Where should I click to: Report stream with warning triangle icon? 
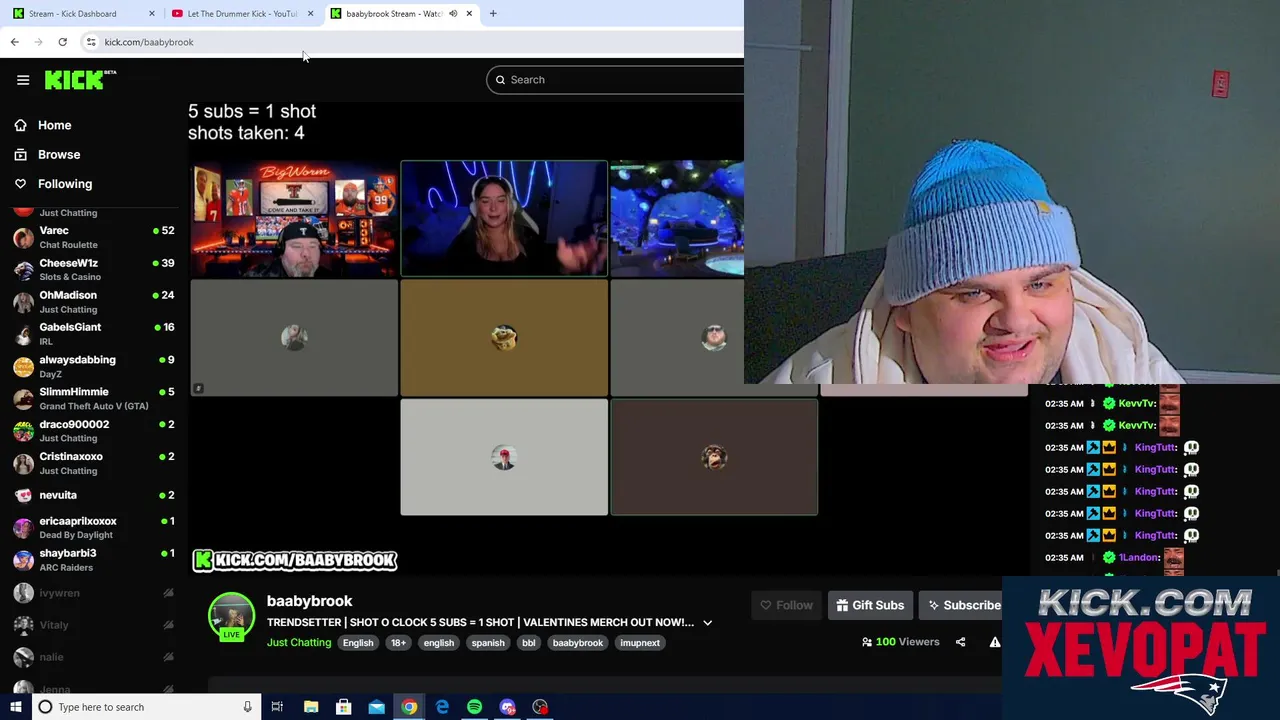pyautogui.click(x=995, y=642)
